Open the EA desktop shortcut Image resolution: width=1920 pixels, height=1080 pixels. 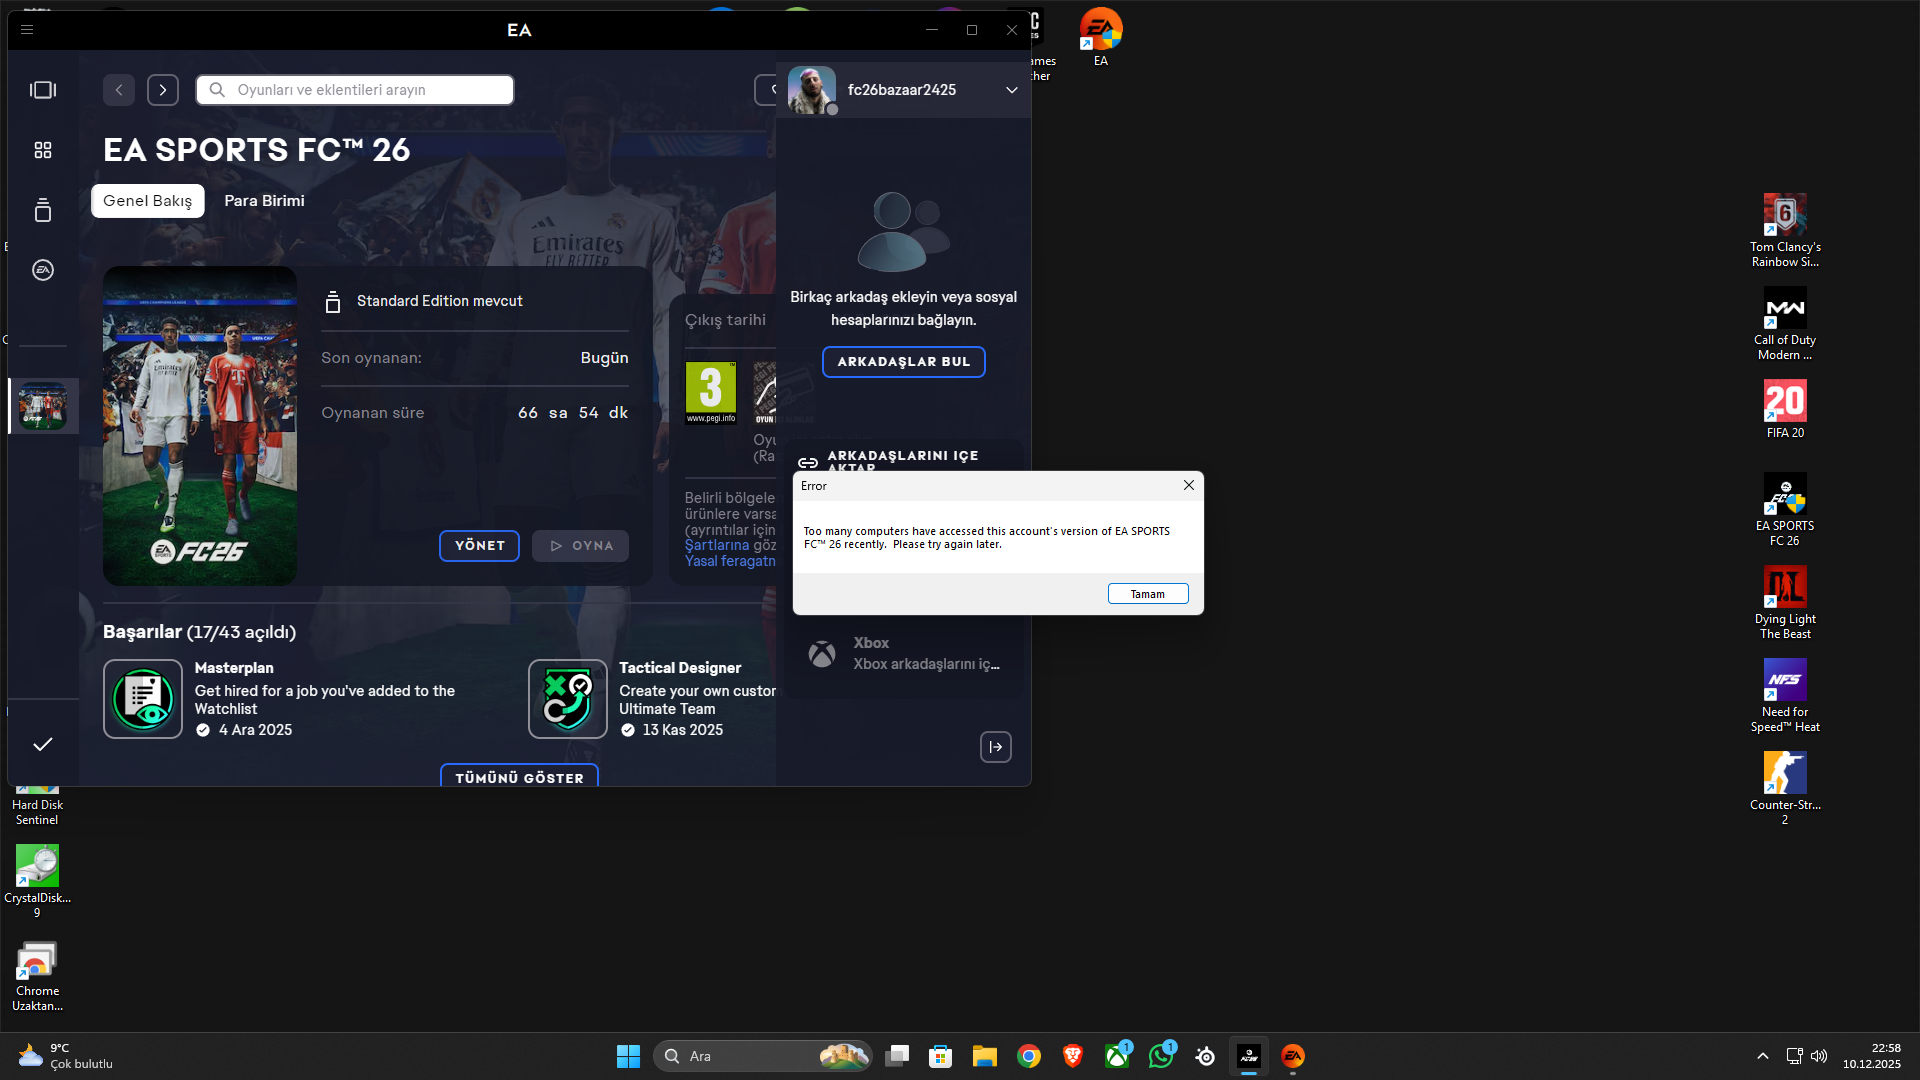pos(1101,38)
